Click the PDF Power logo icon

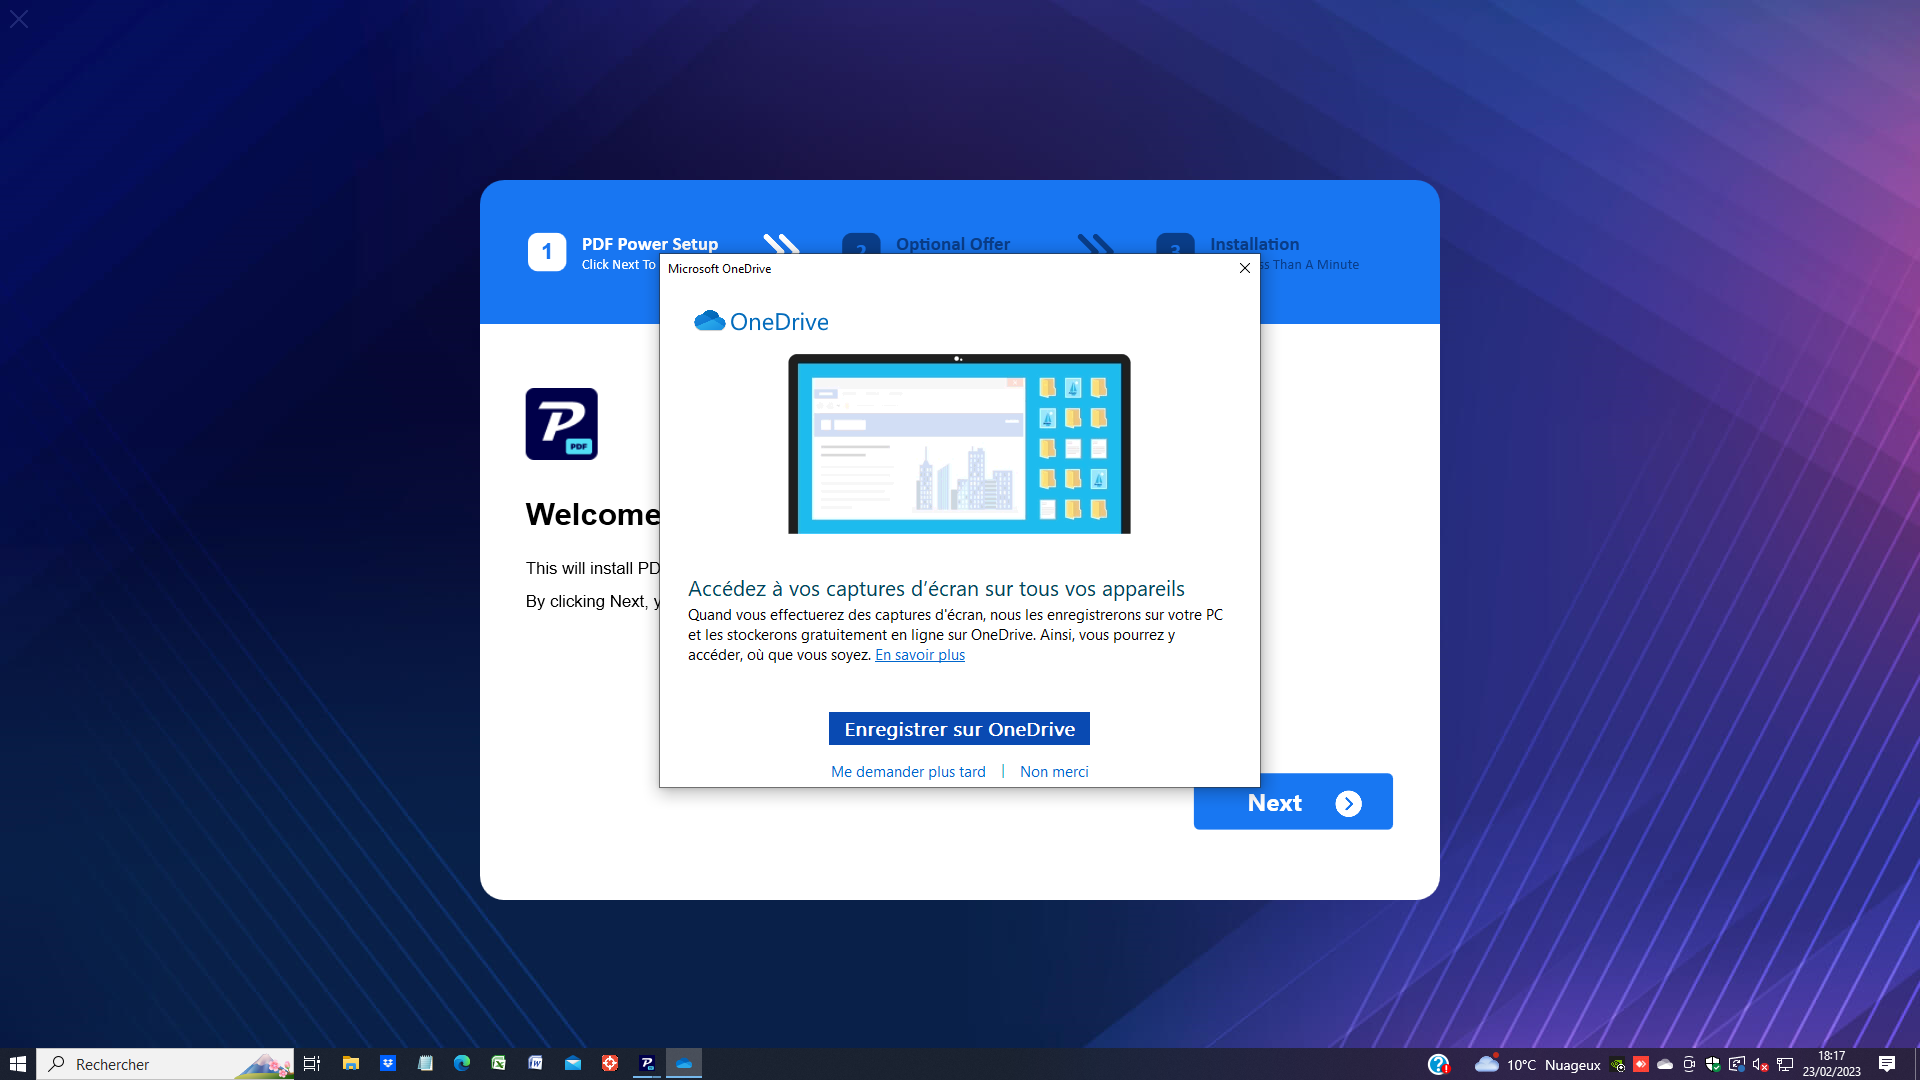[562, 424]
